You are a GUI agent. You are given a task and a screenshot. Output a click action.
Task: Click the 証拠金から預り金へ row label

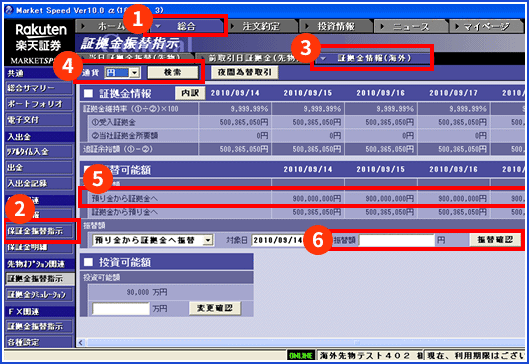coord(125,212)
